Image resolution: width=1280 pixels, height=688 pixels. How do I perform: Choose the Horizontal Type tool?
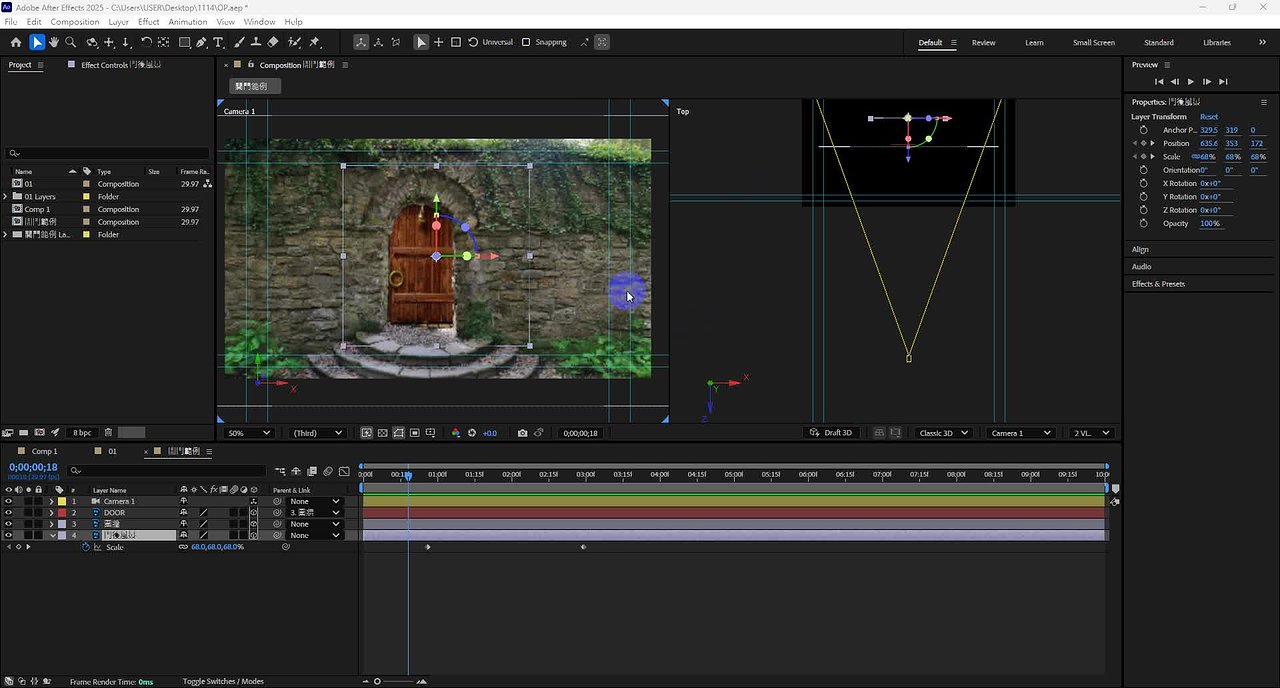click(219, 42)
